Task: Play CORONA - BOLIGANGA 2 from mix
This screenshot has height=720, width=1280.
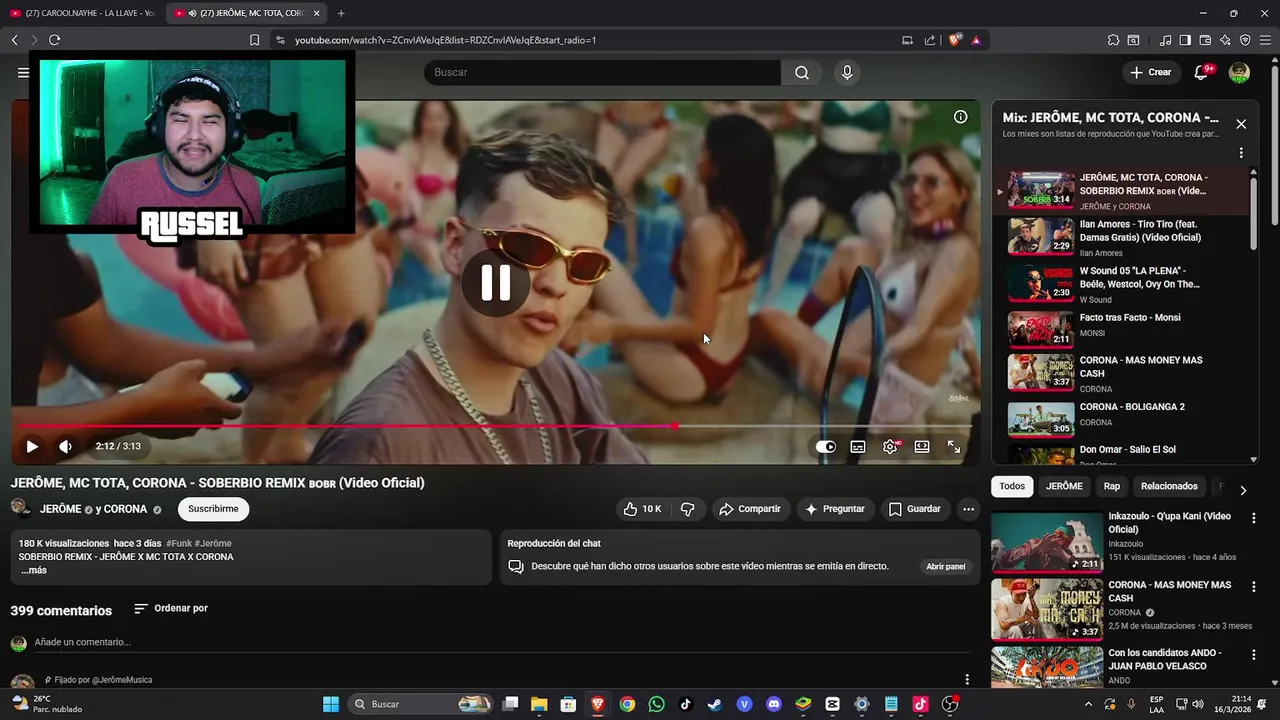Action: click(1120, 418)
